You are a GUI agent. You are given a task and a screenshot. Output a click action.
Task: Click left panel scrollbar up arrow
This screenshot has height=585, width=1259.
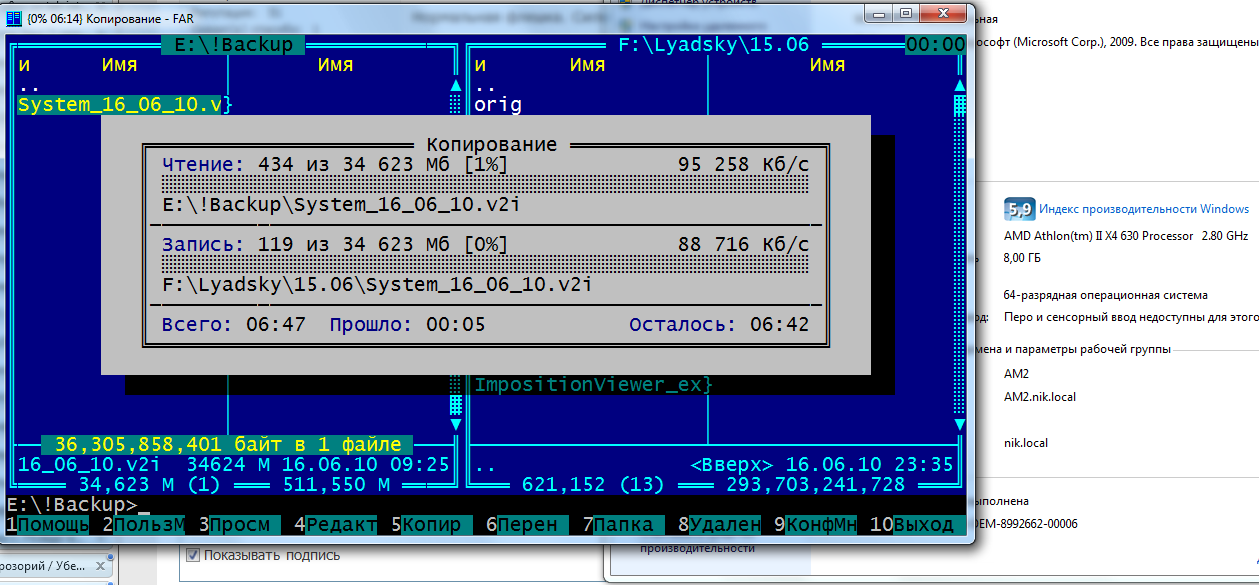click(456, 85)
